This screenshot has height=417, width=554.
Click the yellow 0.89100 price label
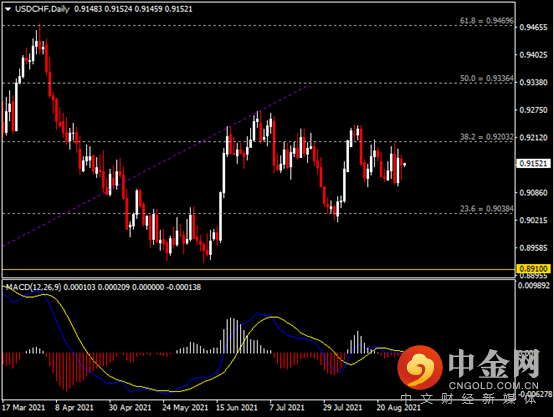pos(534,269)
